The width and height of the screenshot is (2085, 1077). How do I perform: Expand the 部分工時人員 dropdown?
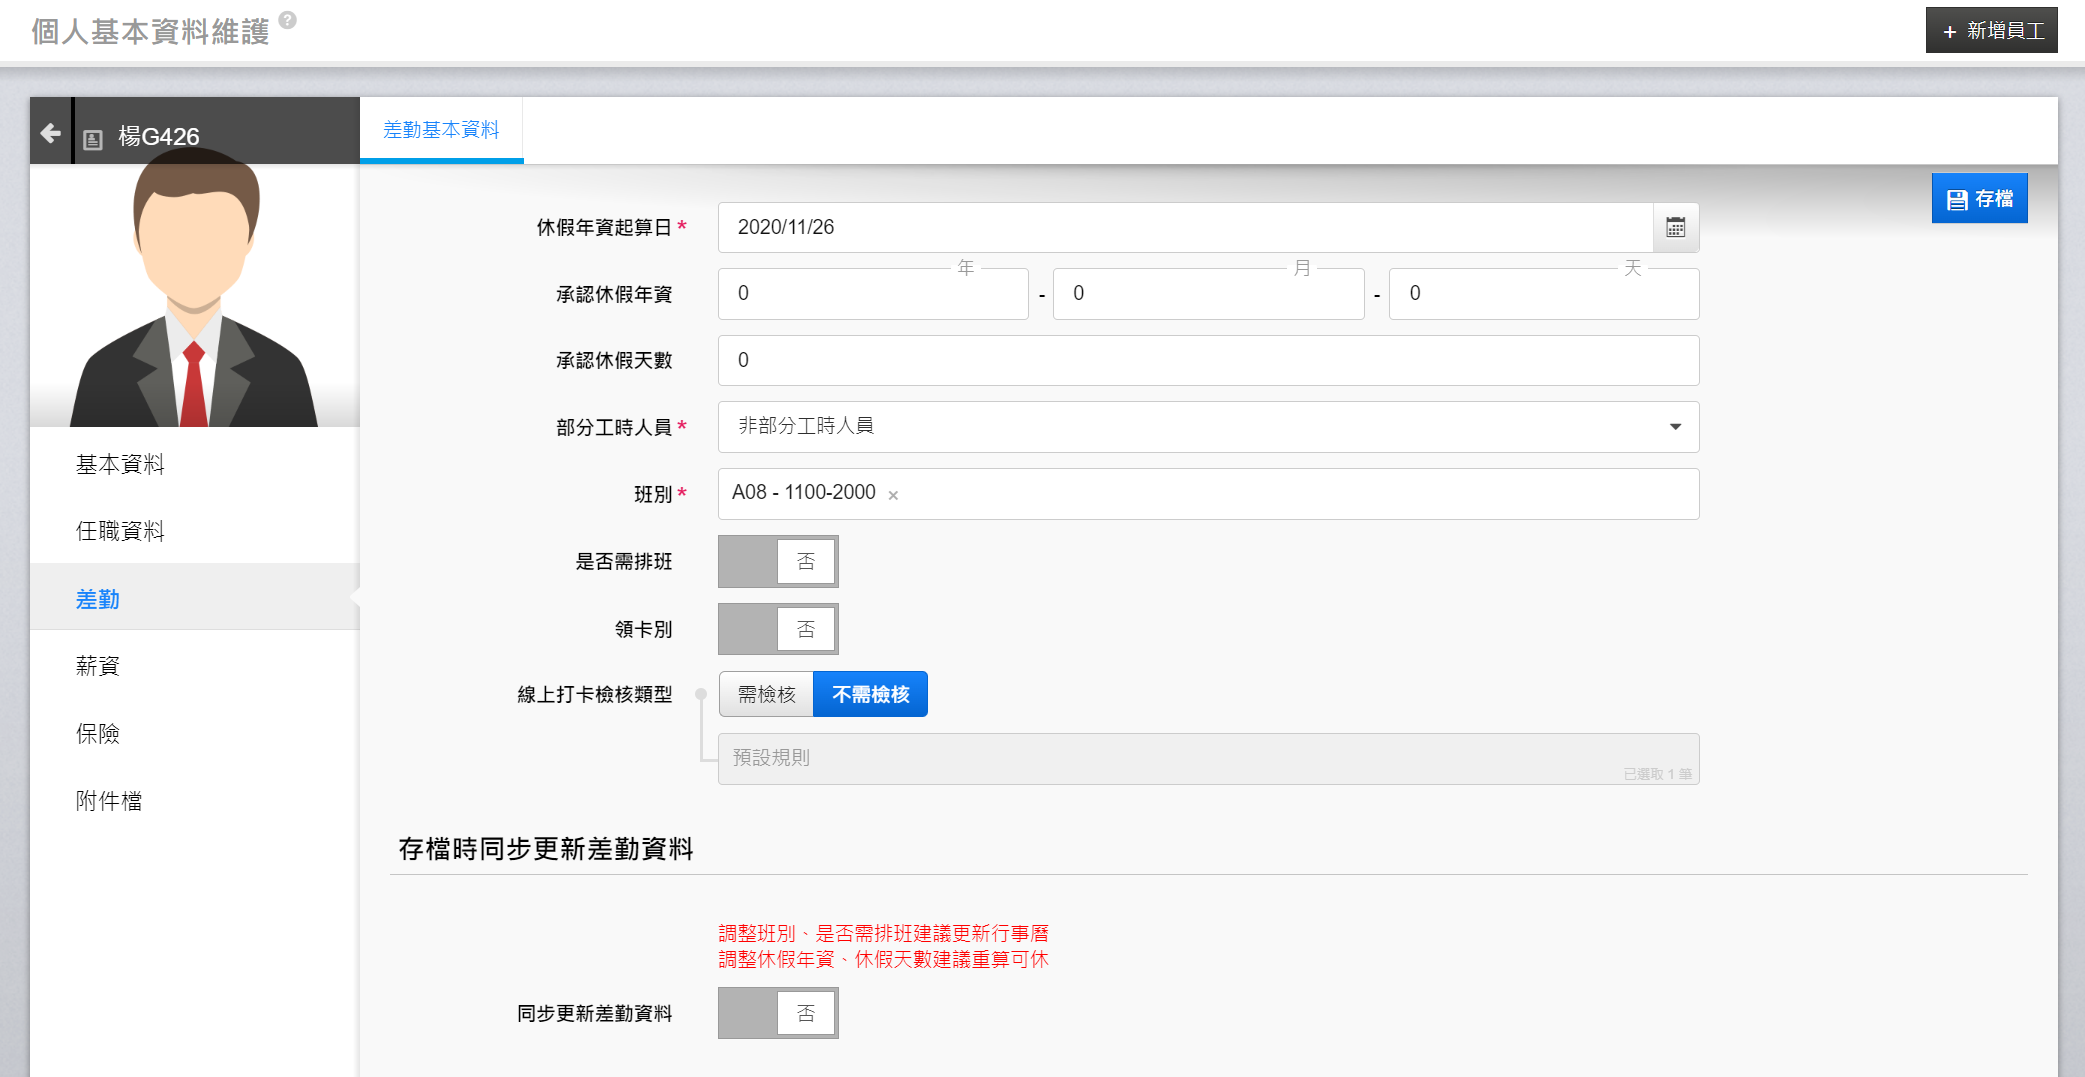[x=1207, y=427]
